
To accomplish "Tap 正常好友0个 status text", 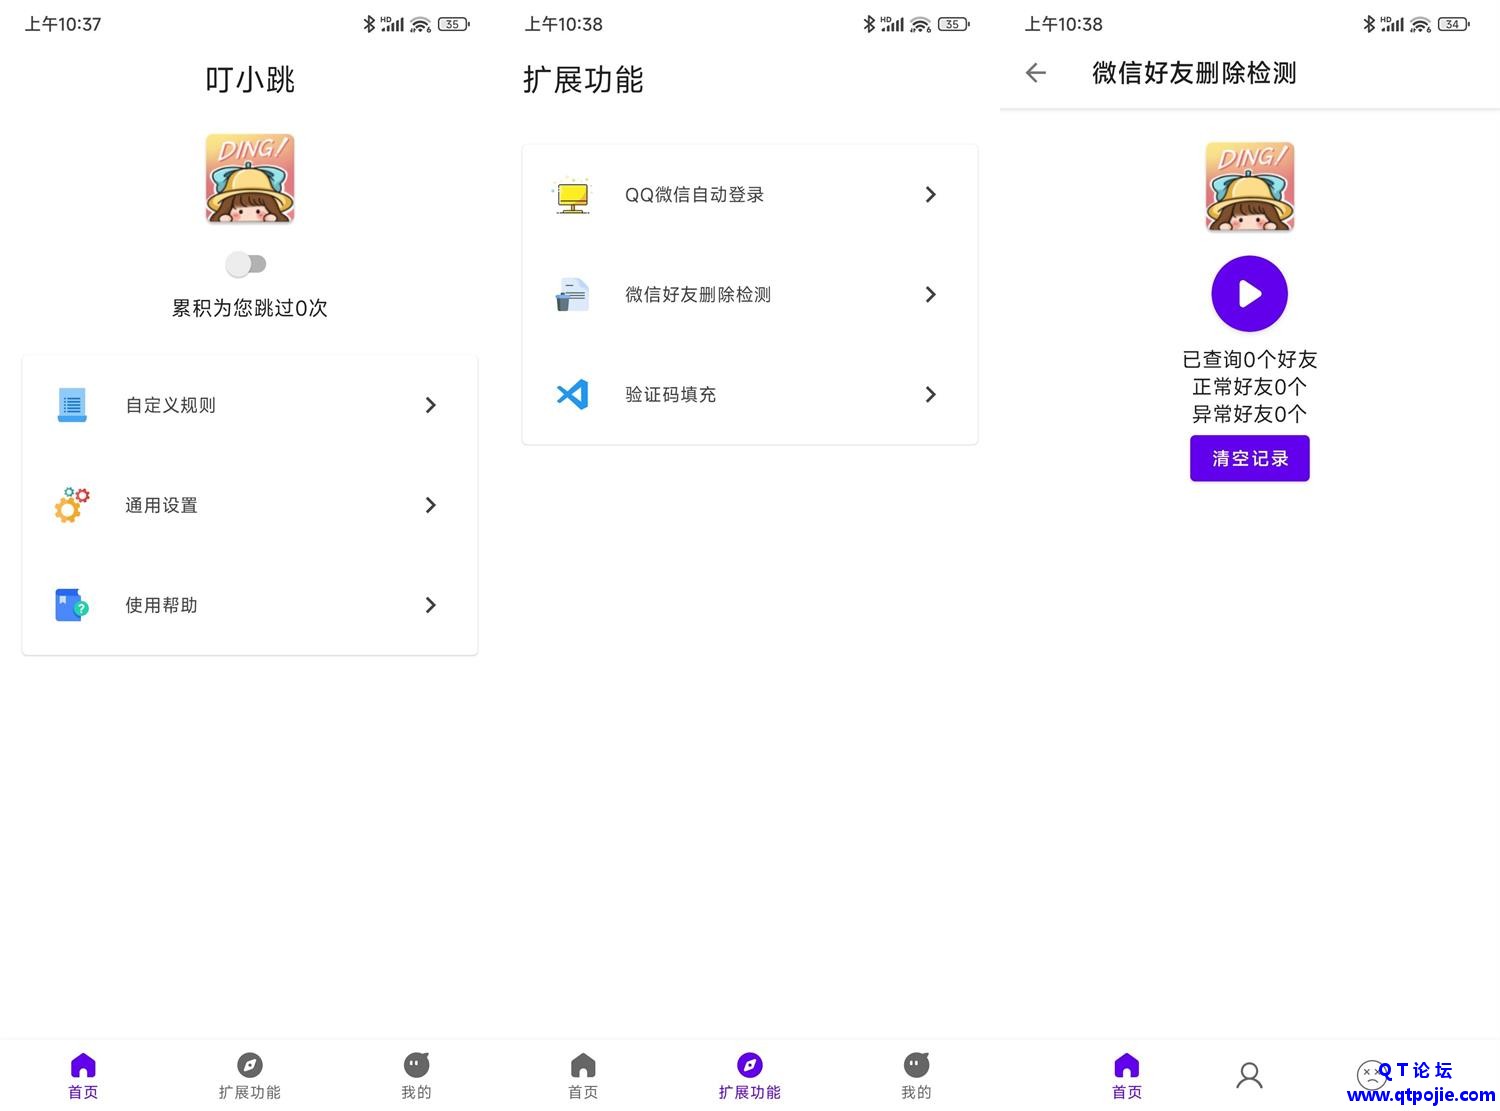I will tap(1250, 386).
